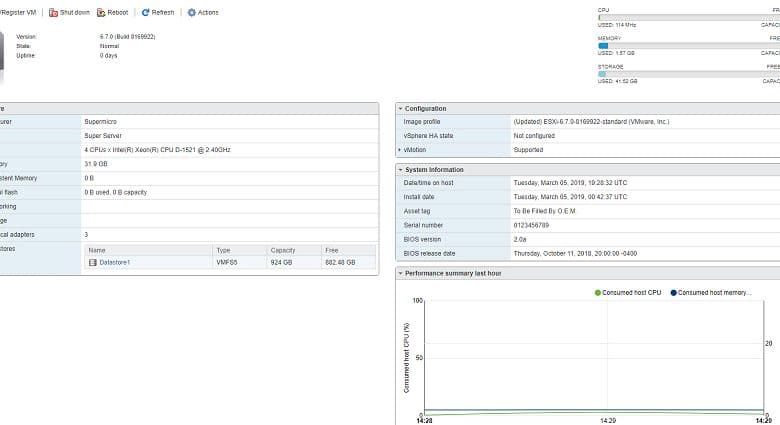Viewport: 780px width, 425px height.
Task: Click the Refresh arrow icon
Action: tap(145, 12)
